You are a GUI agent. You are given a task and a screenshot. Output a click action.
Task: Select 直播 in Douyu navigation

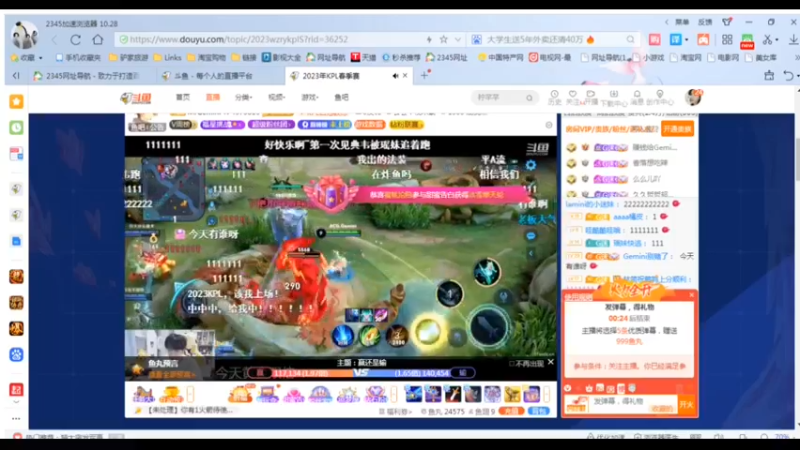[x=213, y=97]
